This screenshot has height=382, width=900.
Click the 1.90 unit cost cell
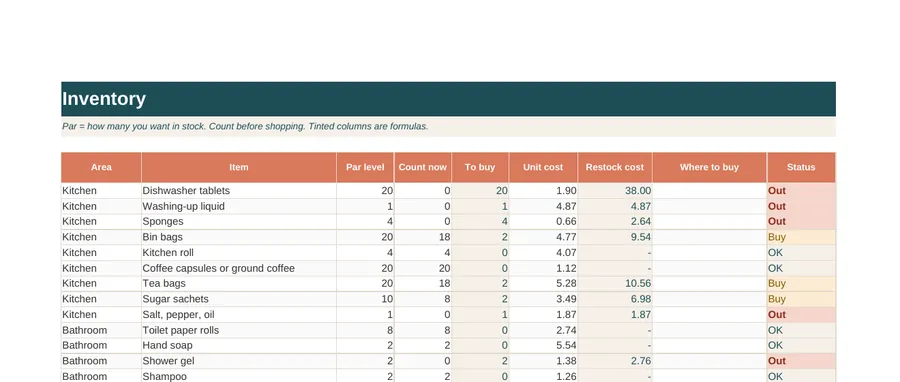click(543, 191)
